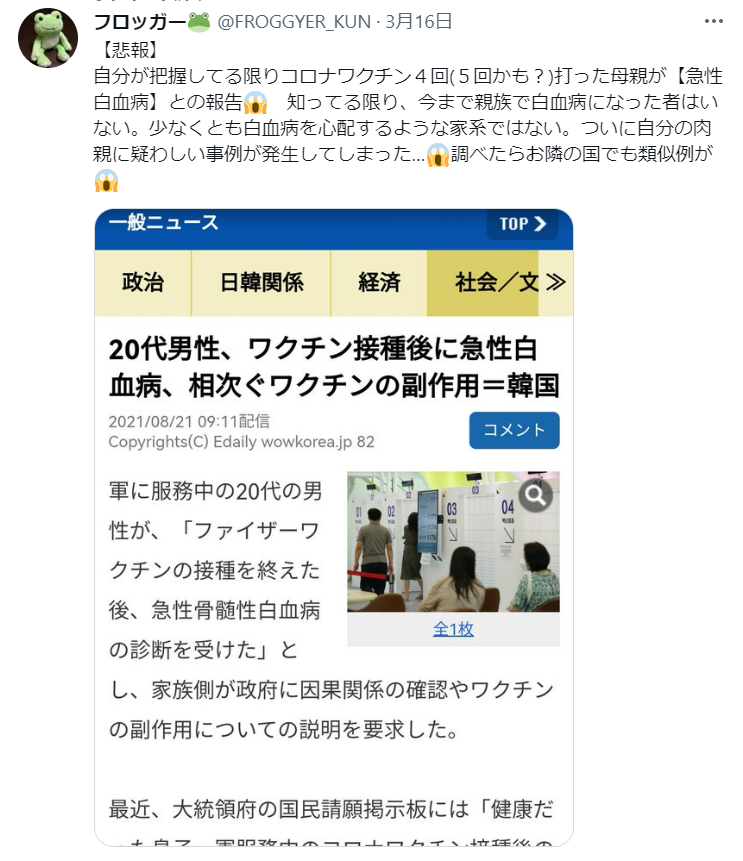743x861 pixels.
Task: Open the frog plush profile avatar
Action: tap(48, 38)
